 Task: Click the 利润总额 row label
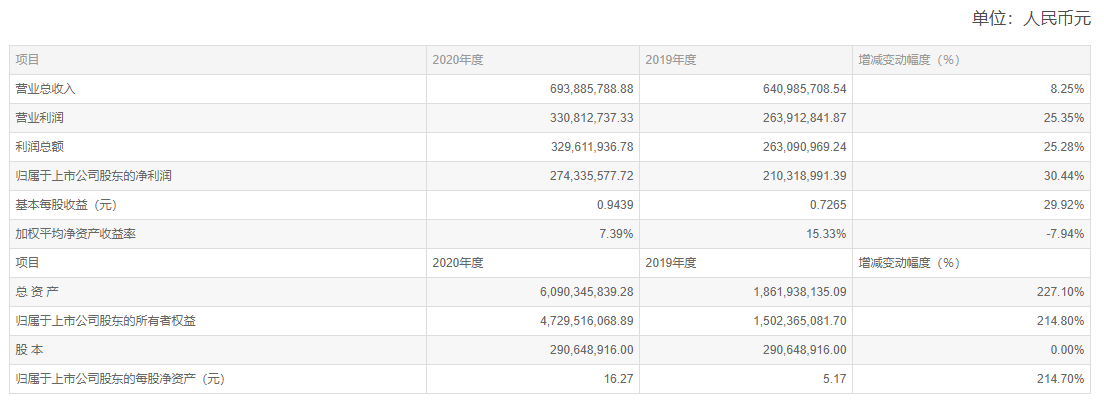point(40,147)
